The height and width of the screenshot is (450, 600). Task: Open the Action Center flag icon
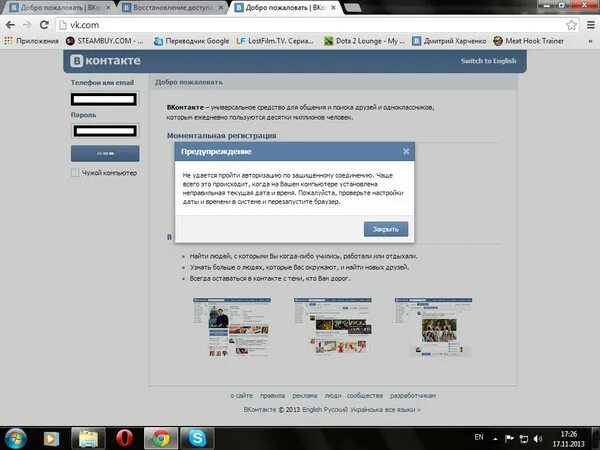coord(509,439)
